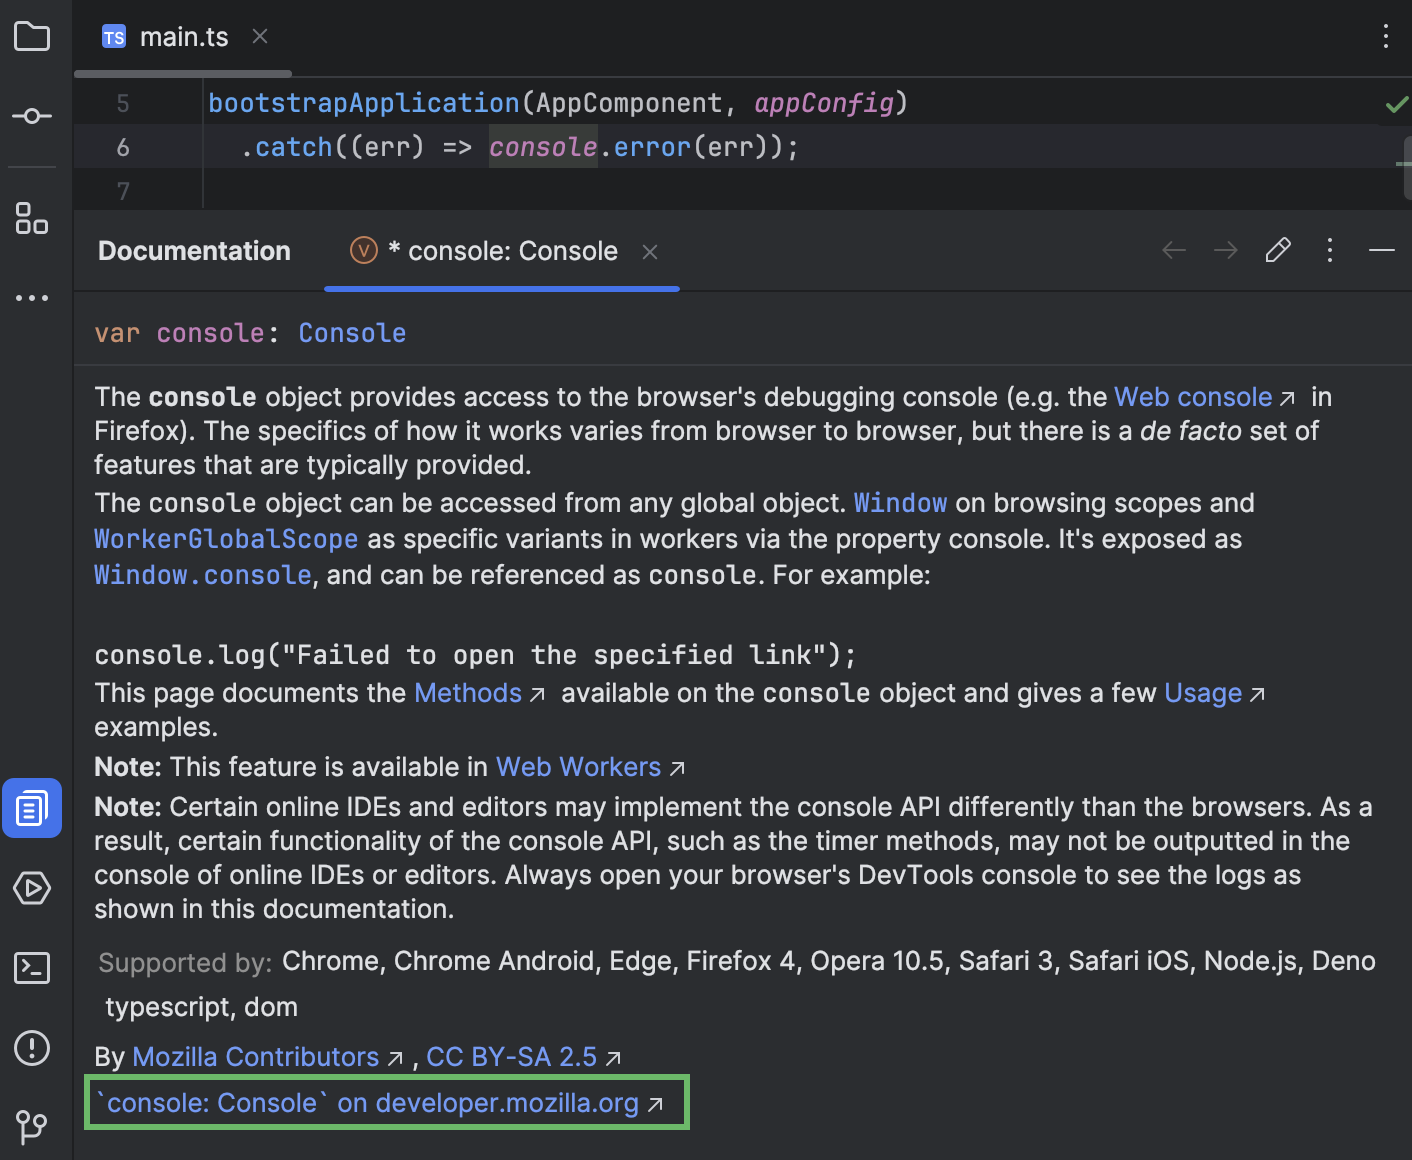Hide the Documentation panel

click(1381, 250)
